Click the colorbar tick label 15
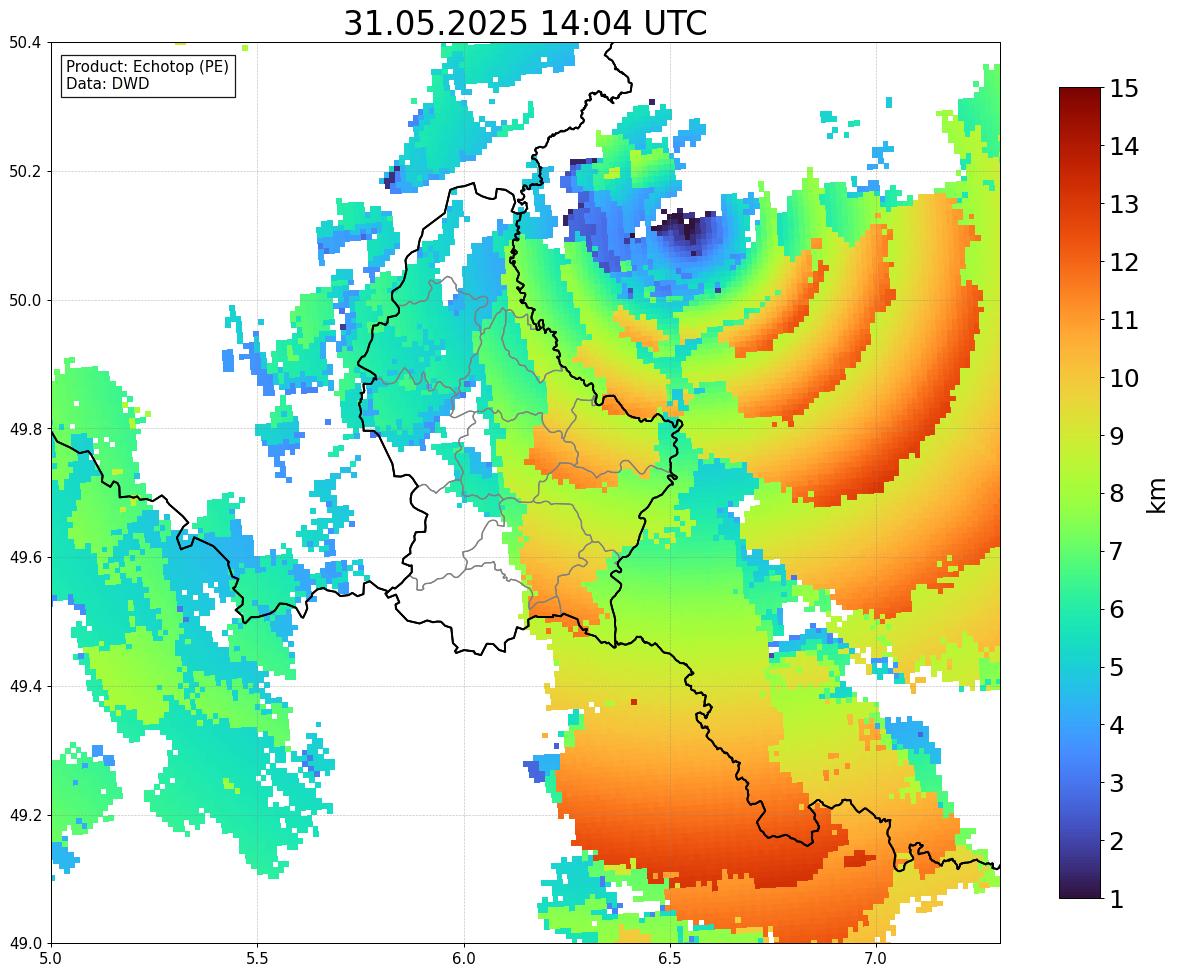Viewport: 1178px width, 976px height. pyautogui.click(x=1123, y=89)
